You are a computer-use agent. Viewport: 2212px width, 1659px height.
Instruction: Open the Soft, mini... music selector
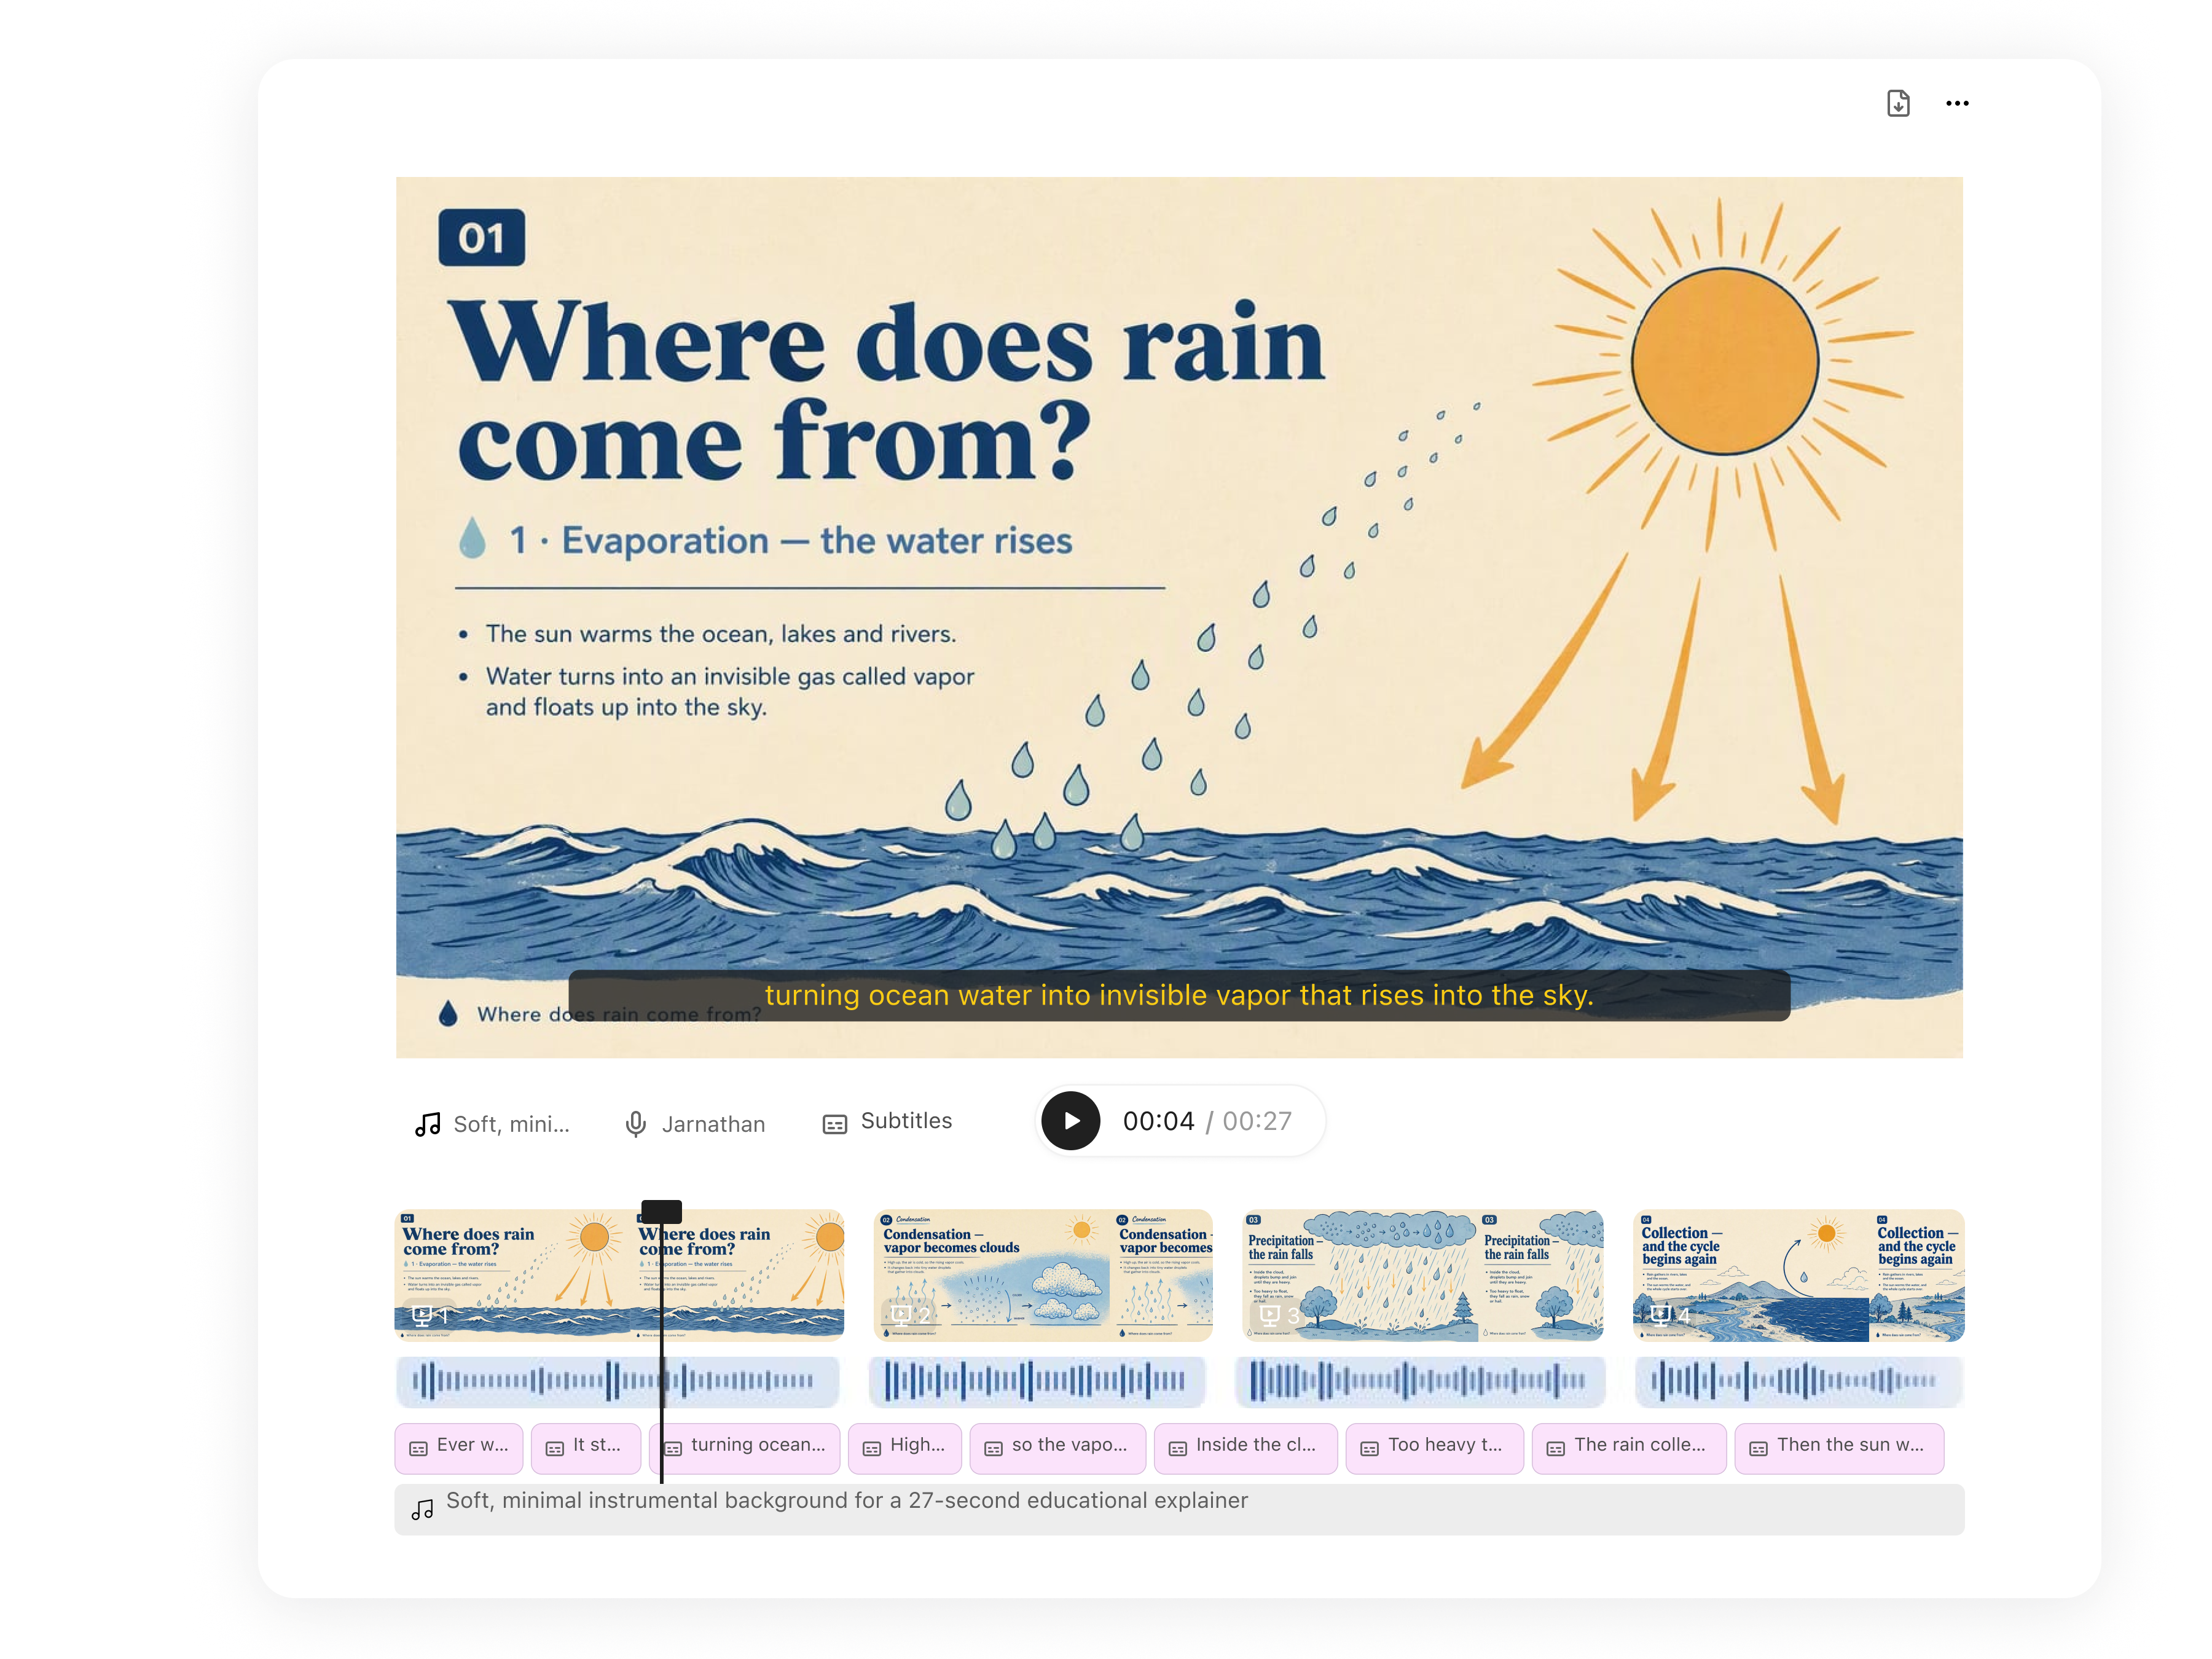(492, 1124)
